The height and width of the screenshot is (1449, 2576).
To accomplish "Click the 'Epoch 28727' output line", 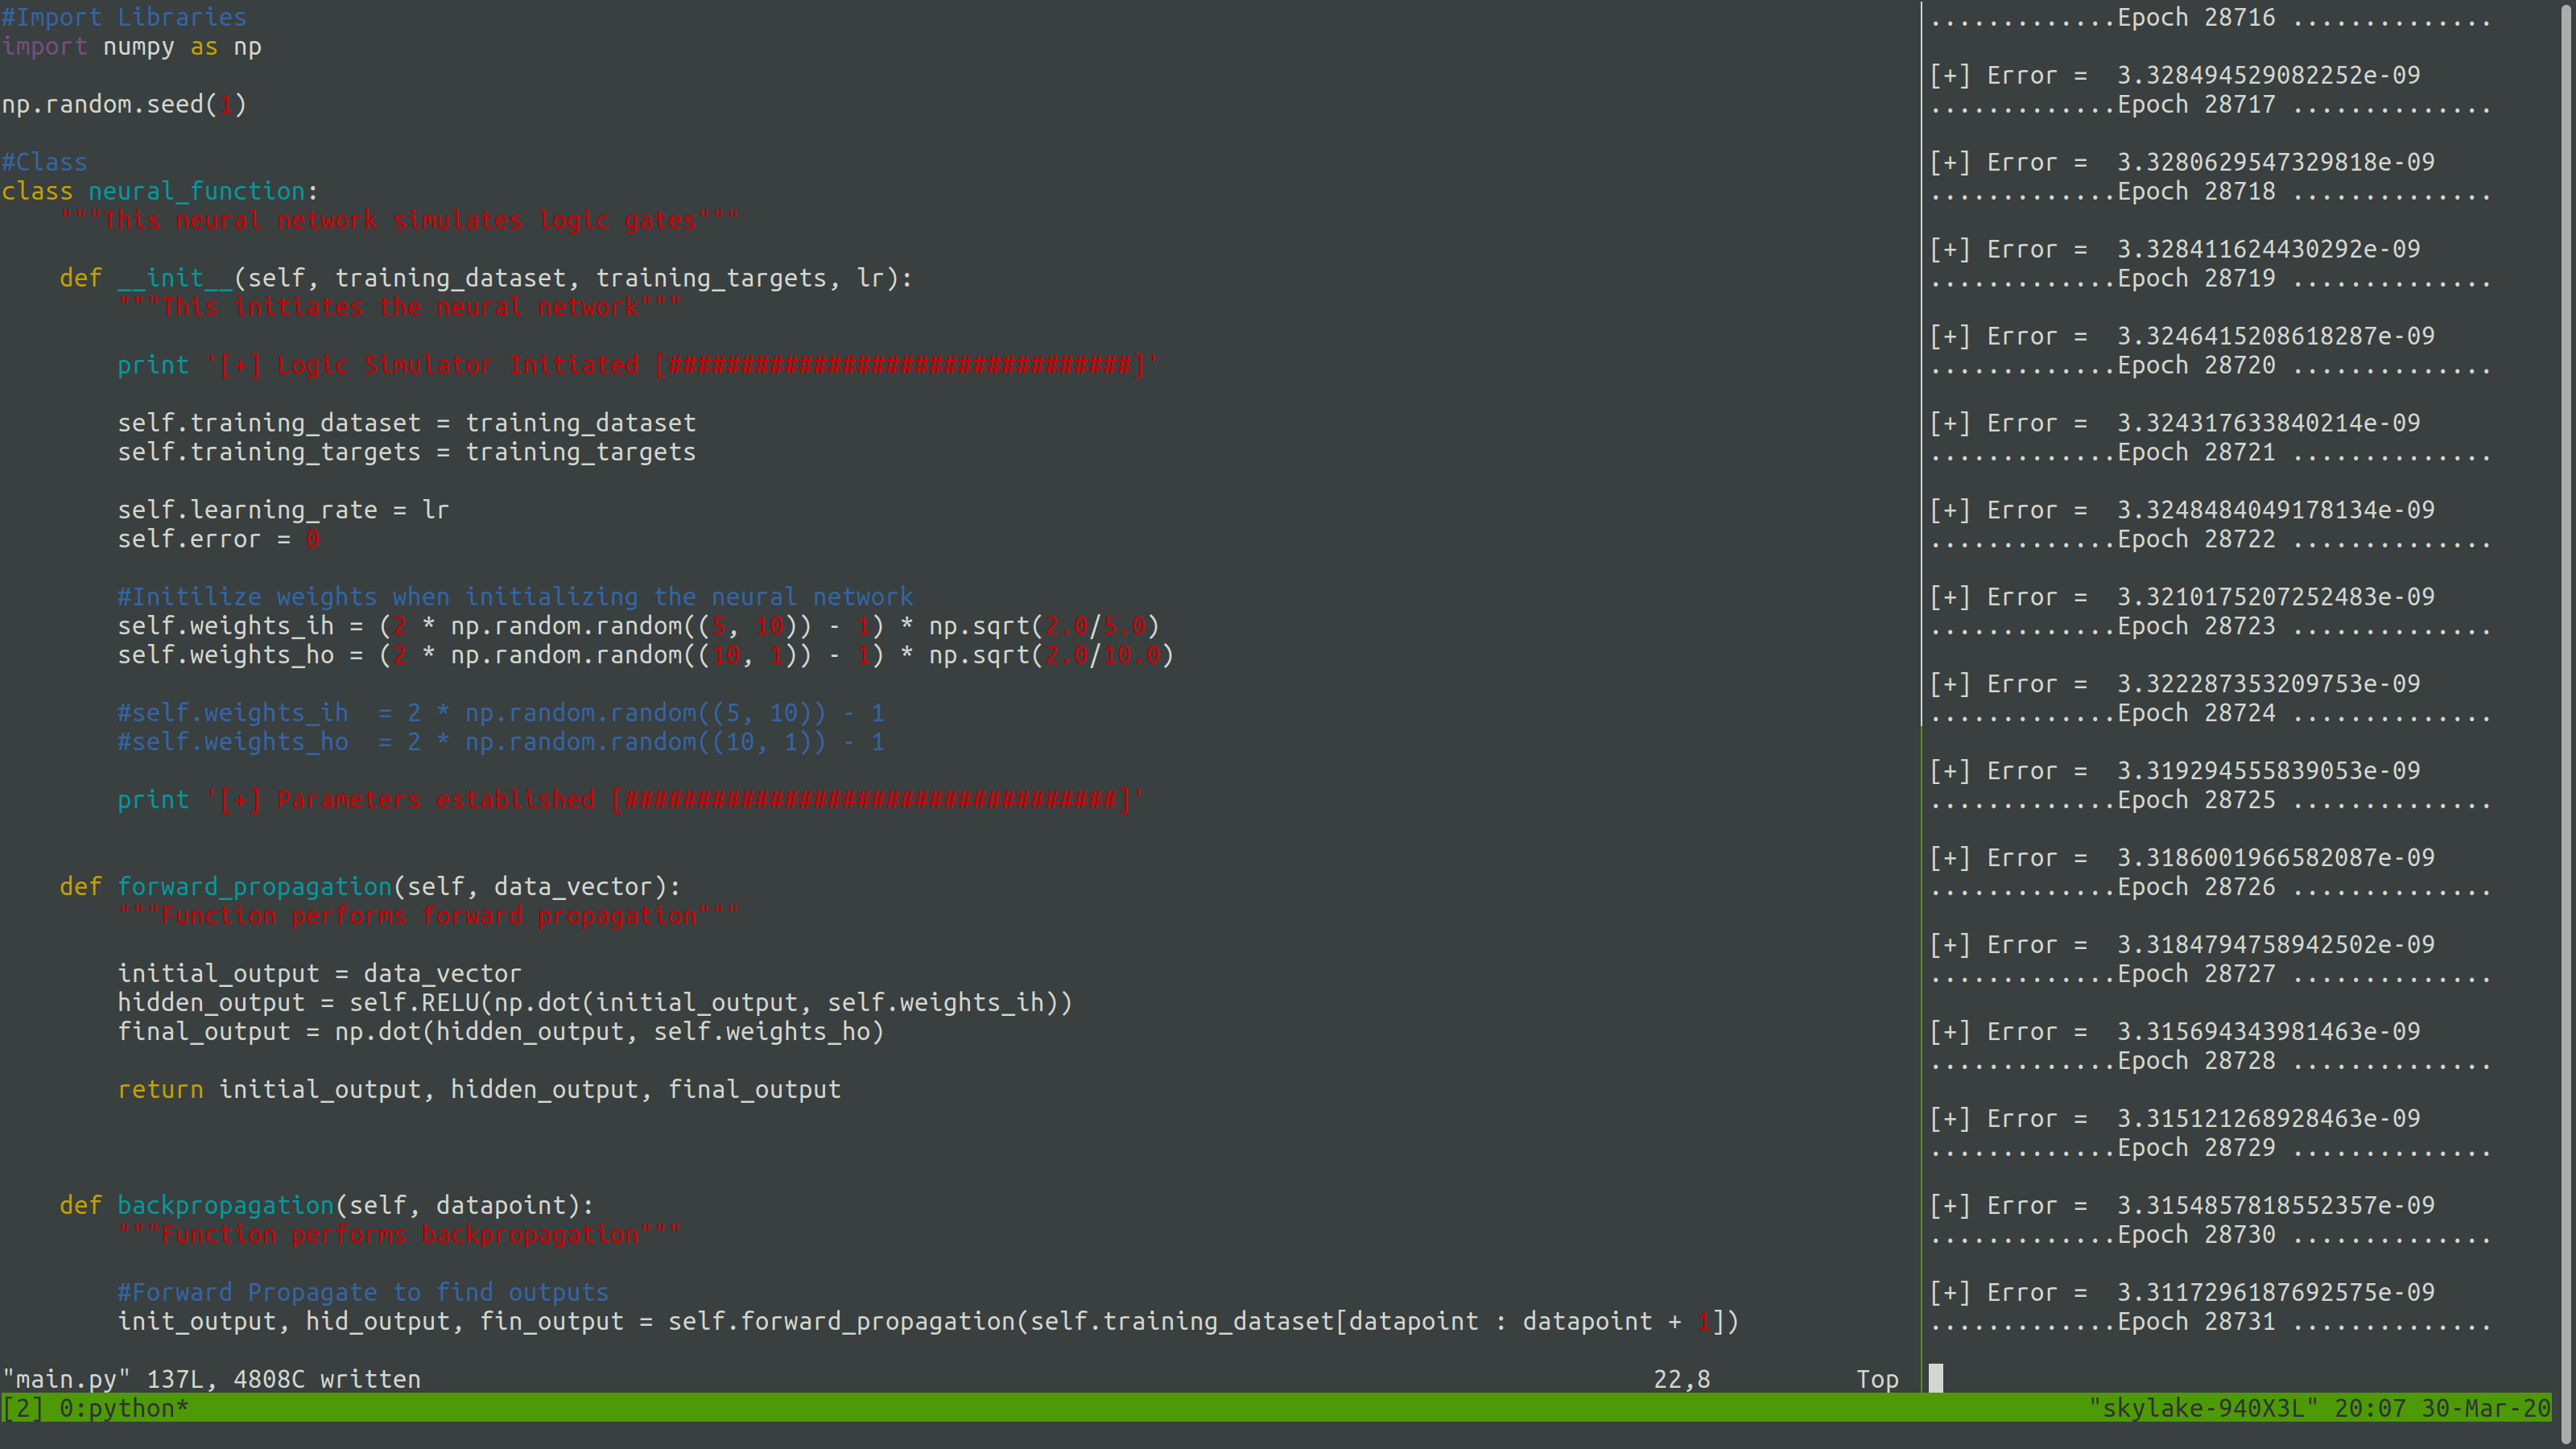I will point(2210,974).
